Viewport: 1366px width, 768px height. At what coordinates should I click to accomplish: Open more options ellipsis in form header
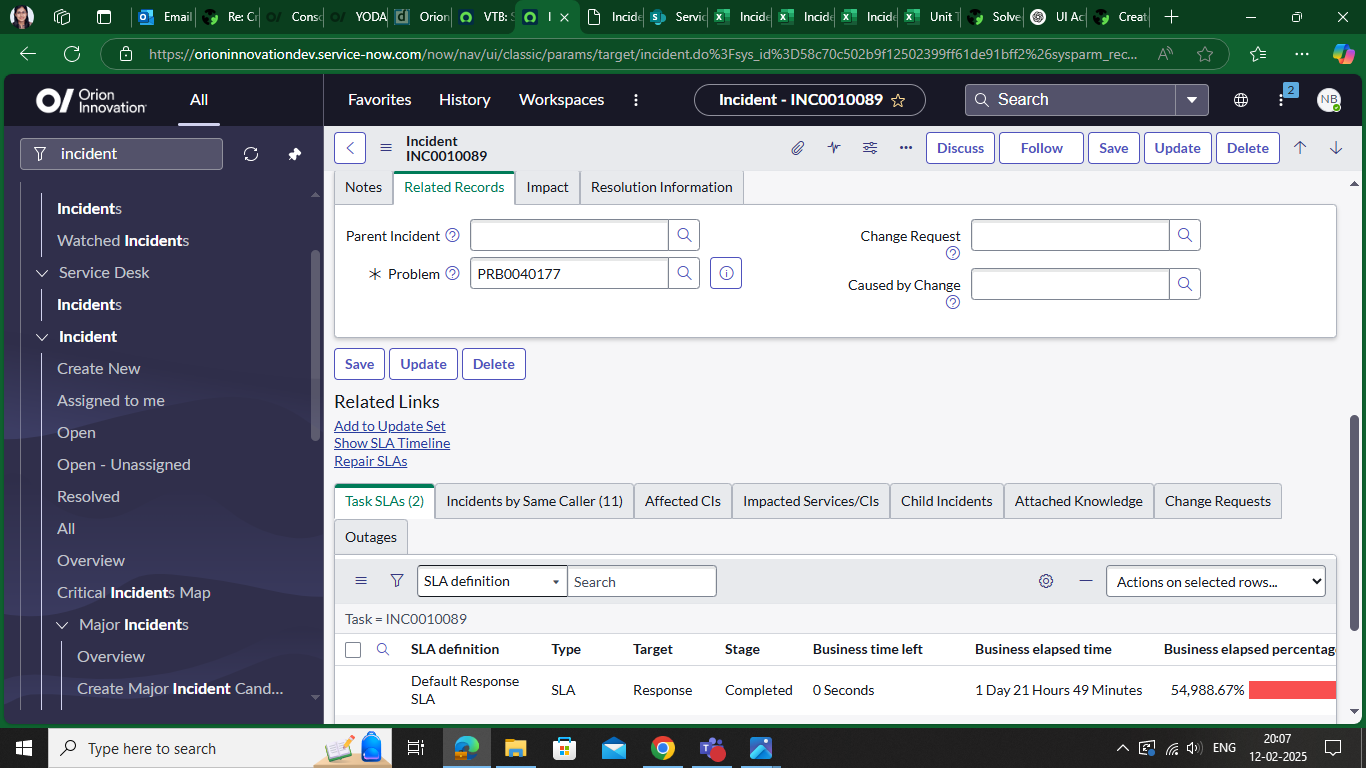(x=906, y=148)
